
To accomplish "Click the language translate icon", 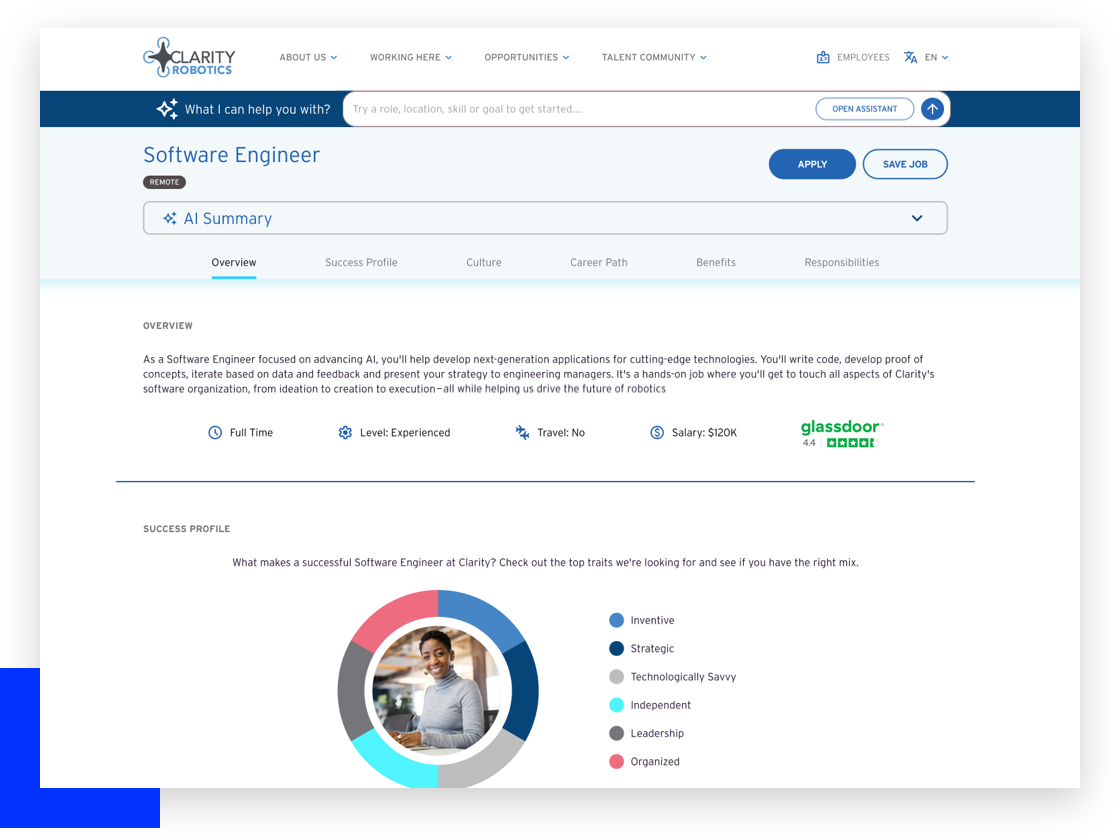I will point(910,58).
